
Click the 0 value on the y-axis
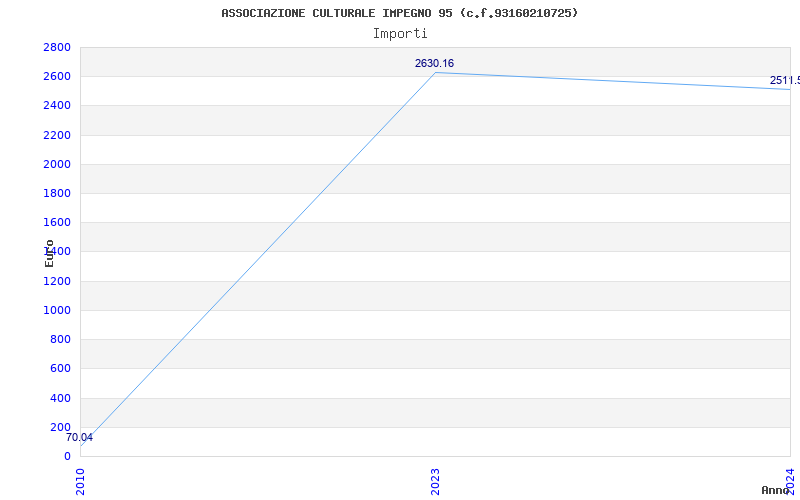click(x=67, y=456)
